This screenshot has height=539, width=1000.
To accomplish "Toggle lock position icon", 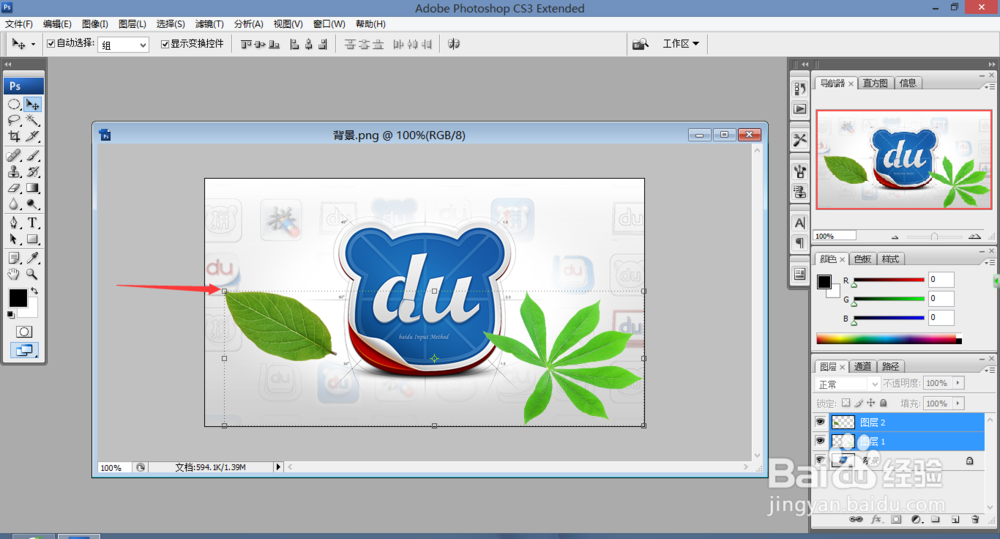I will tap(871, 403).
